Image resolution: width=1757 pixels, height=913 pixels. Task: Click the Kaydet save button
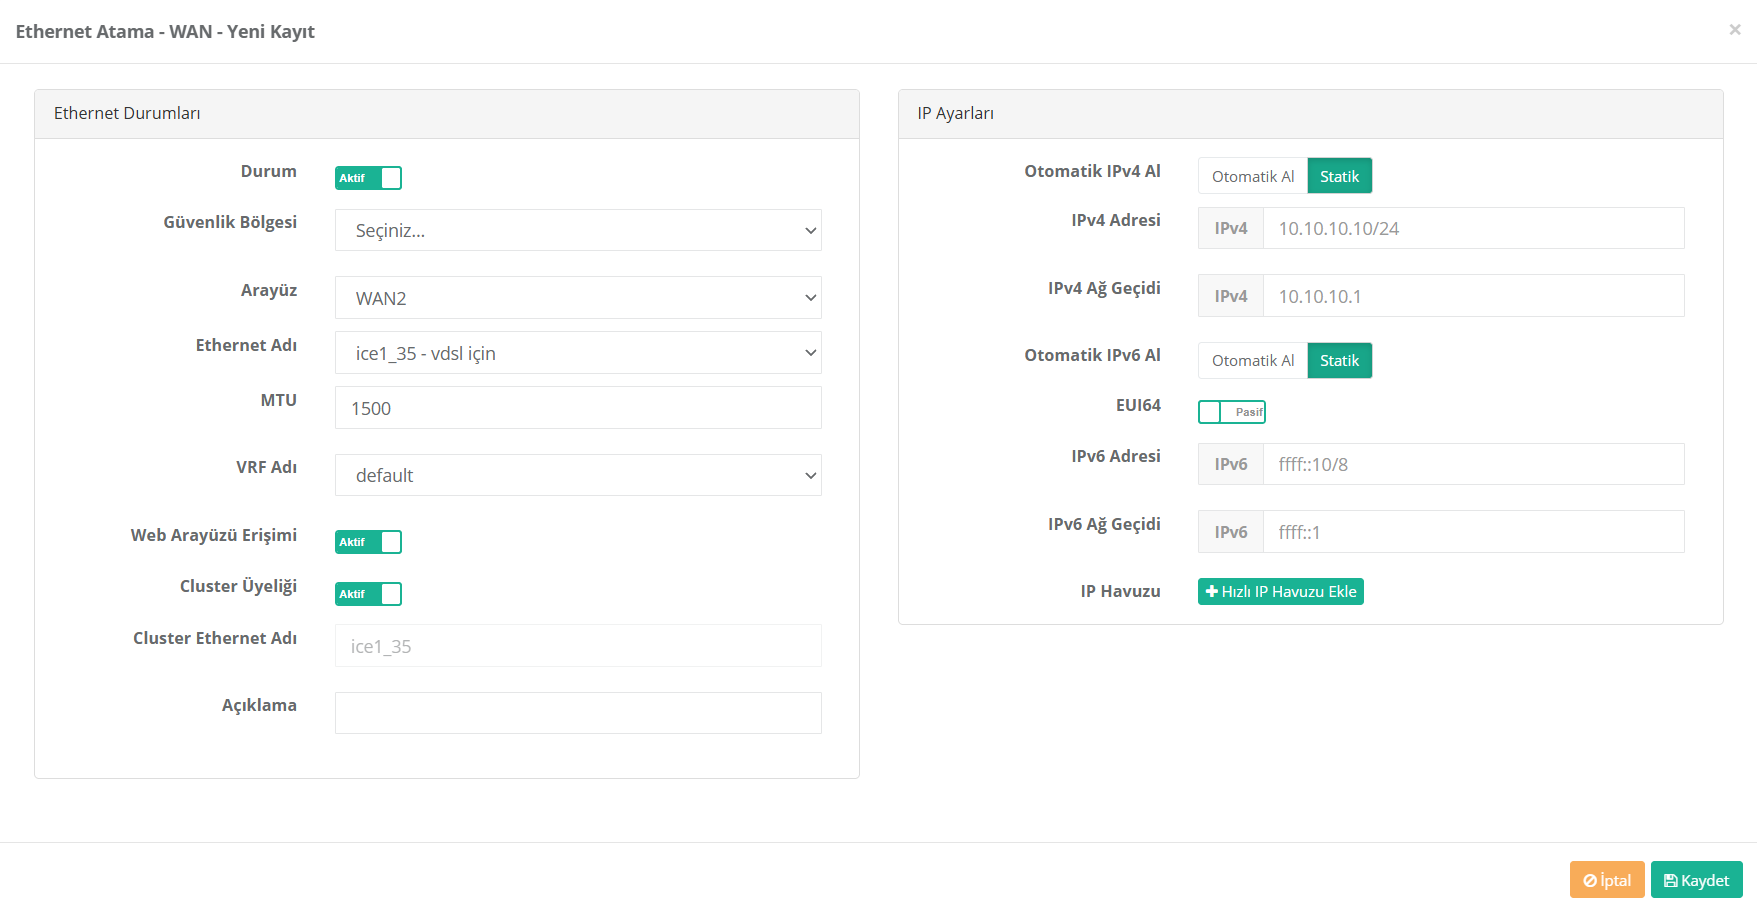point(1696,880)
